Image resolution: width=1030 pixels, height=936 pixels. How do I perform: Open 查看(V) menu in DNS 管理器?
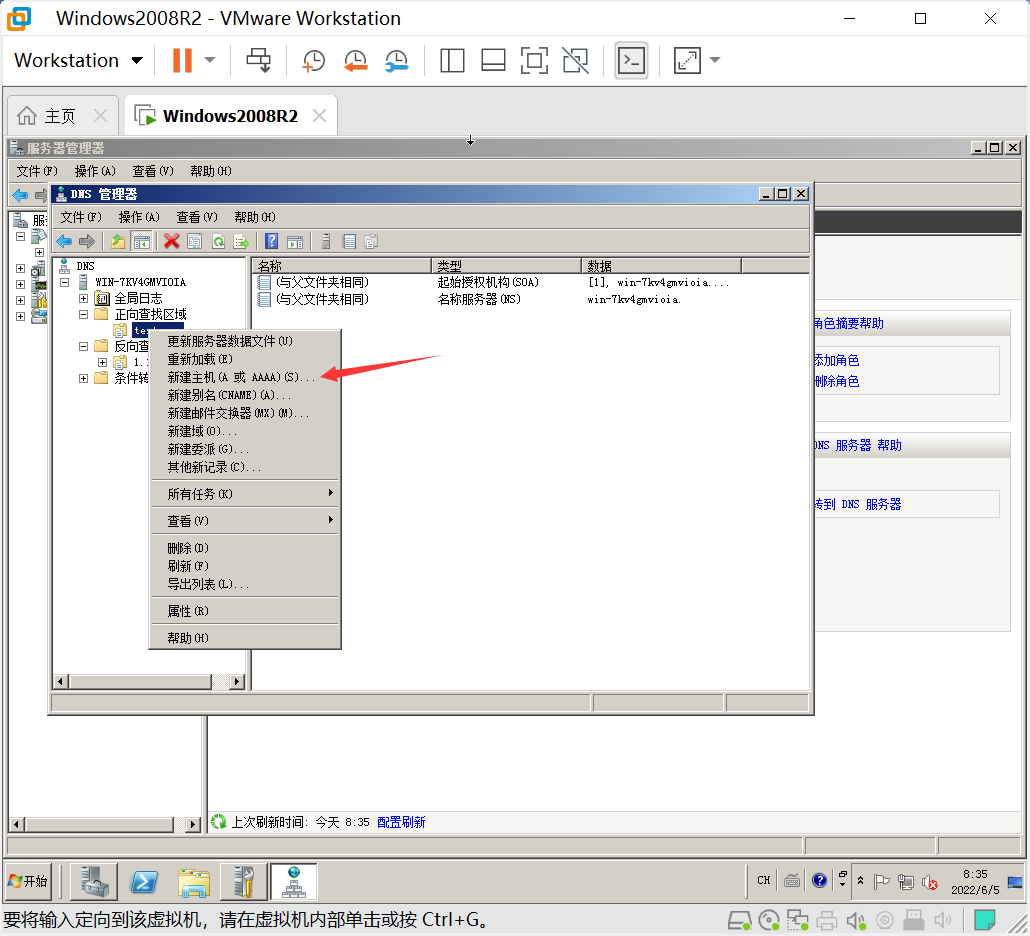pyautogui.click(x=196, y=217)
